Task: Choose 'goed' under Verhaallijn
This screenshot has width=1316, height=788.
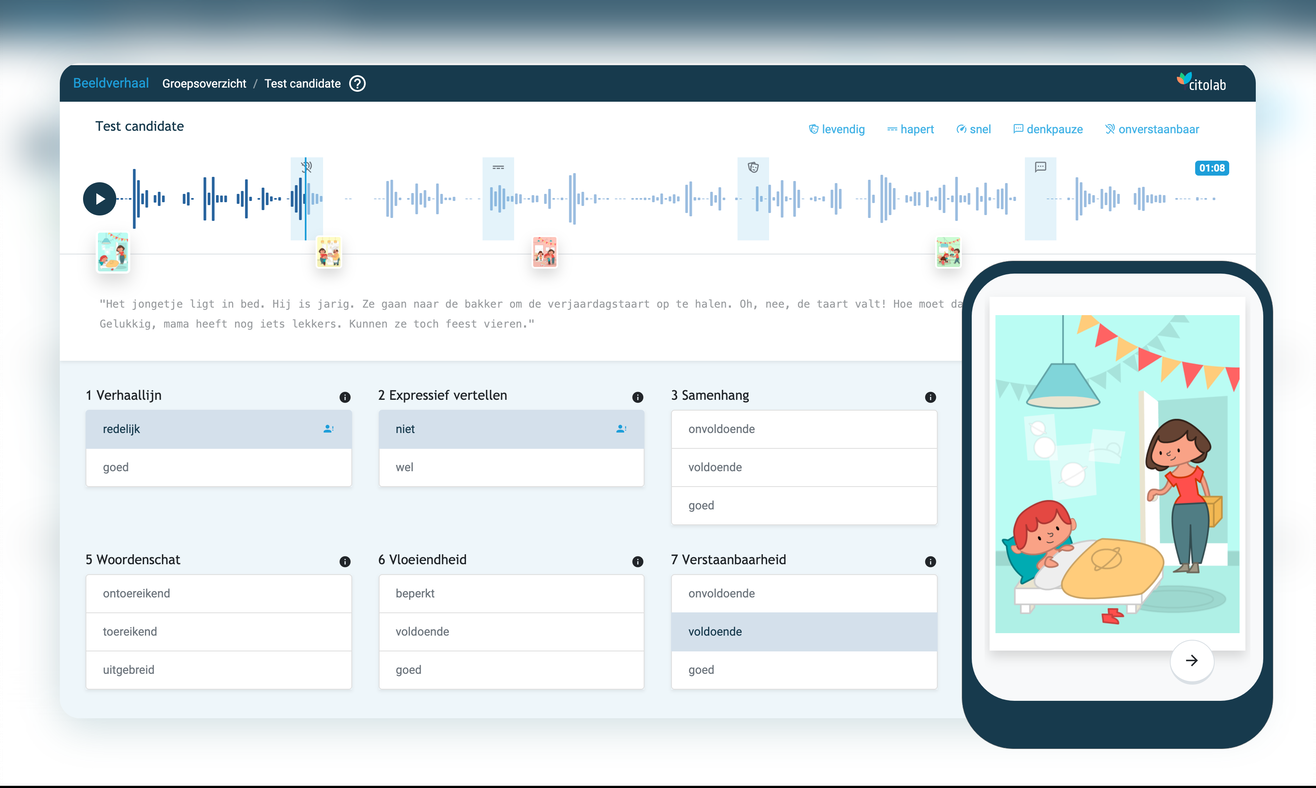Action: coord(218,467)
